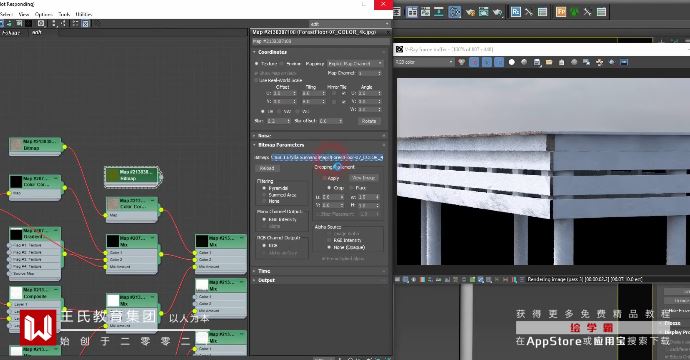Click the green Forest tree icon
Image resolution: width=690 pixels, height=360 pixels.
(x=574, y=12)
